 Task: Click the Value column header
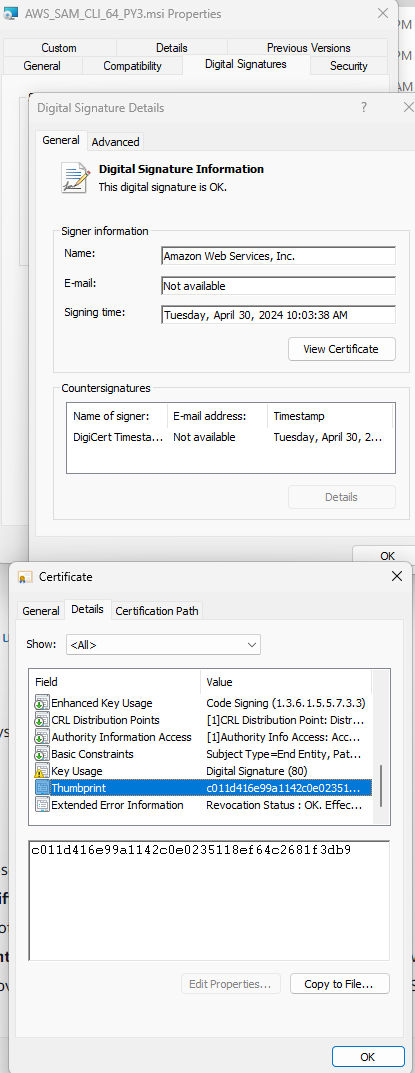286,682
